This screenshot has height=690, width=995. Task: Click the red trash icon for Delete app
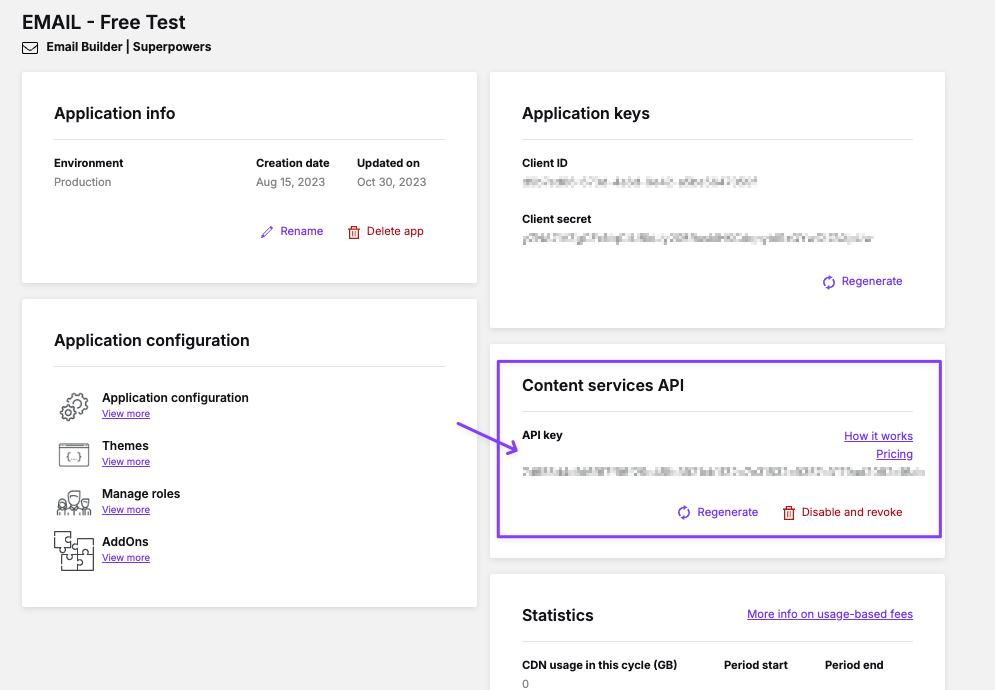pyautogui.click(x=353, y=232)
